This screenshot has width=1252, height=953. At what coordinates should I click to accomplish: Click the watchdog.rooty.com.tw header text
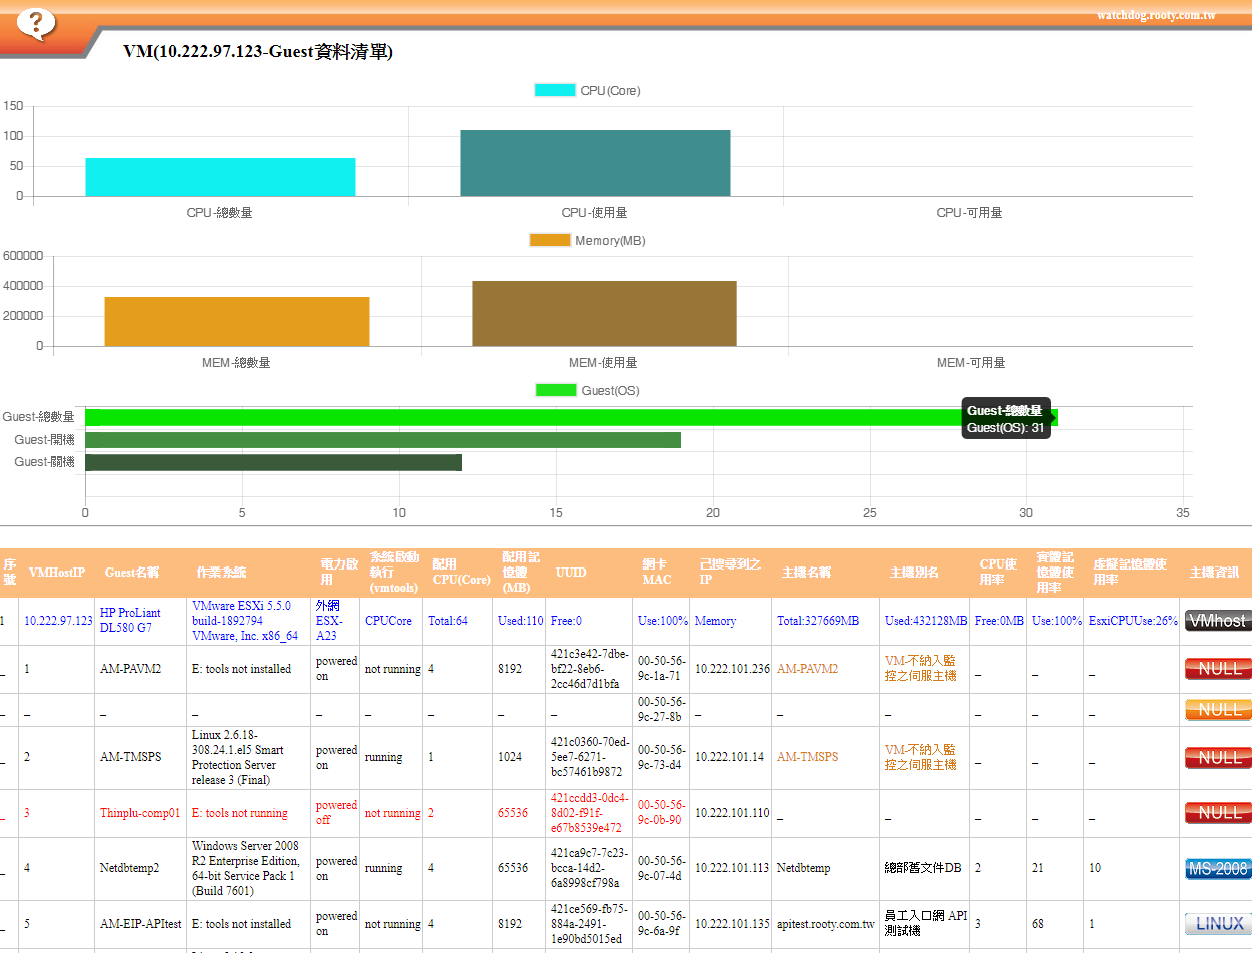point(1156,15)
